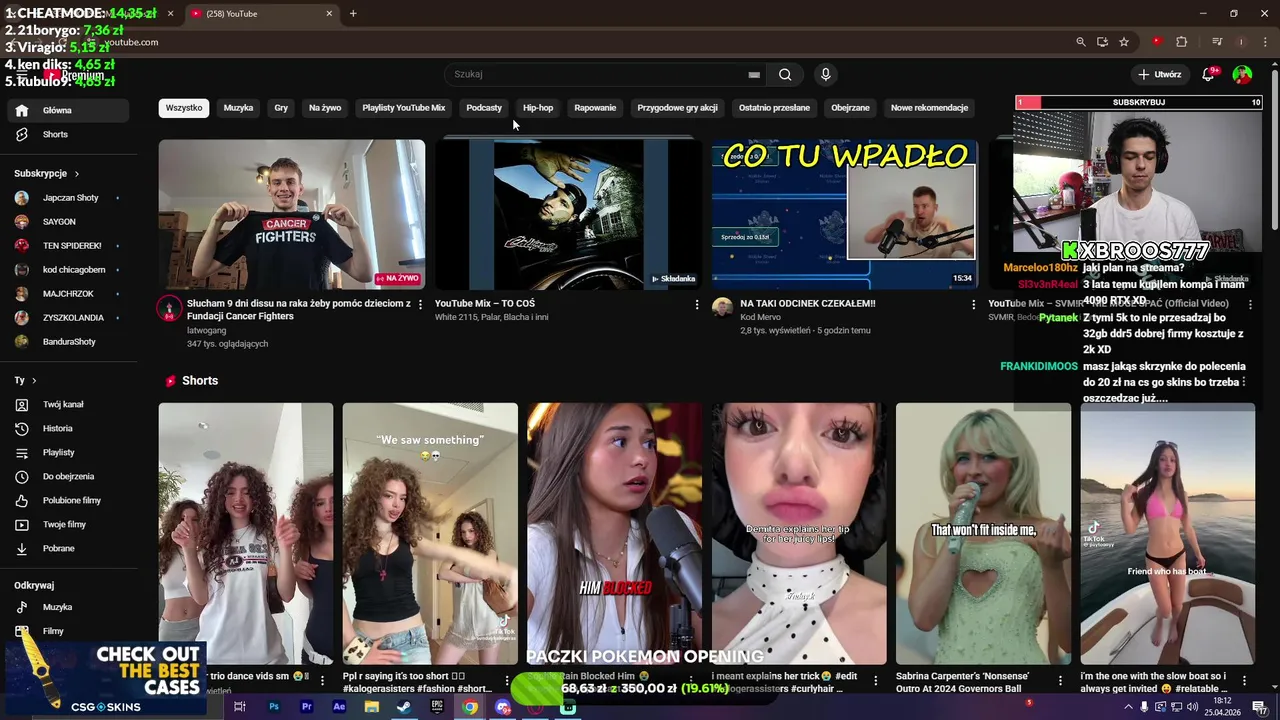Open options menu for YouTube Mix – TO COŚ
The image size is (1280, 720).
click(697, 304)
